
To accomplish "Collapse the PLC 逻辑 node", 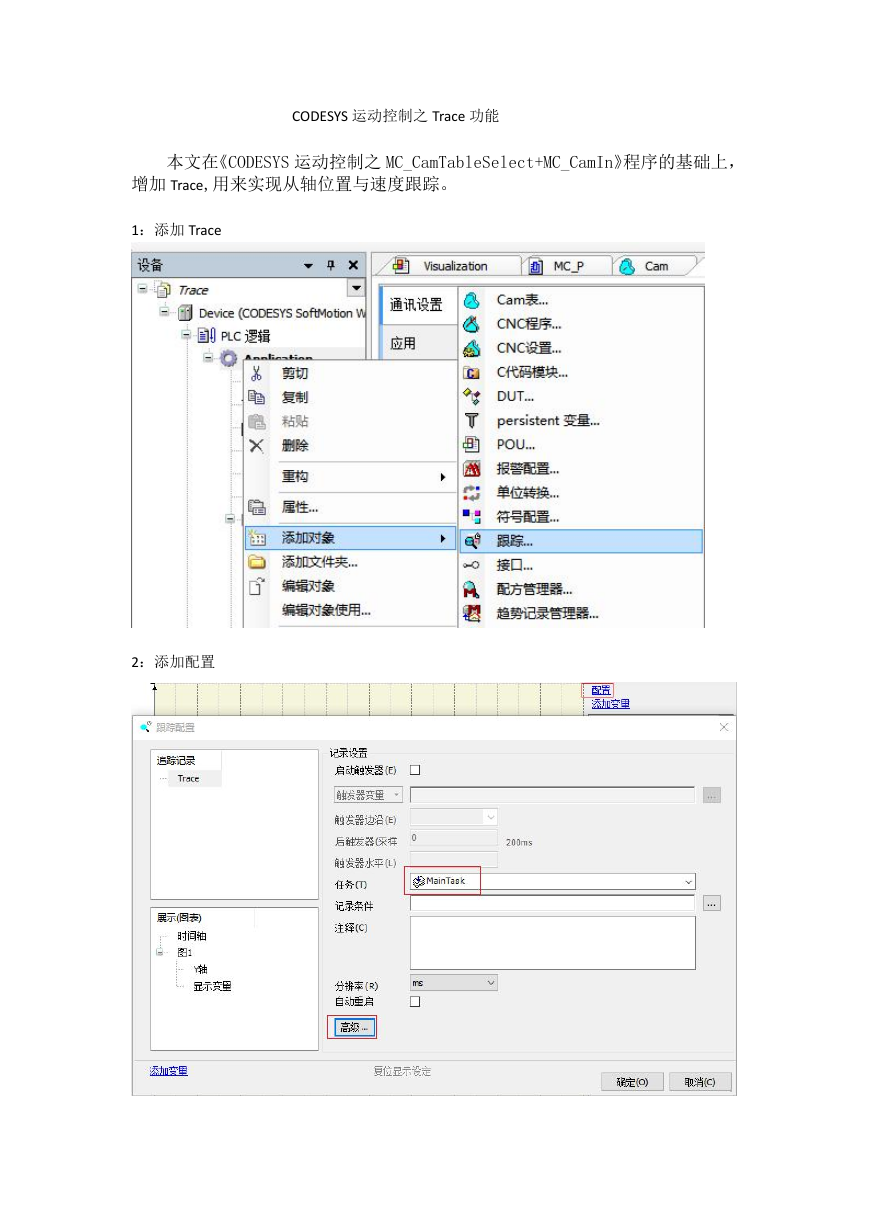I will 187,335.
